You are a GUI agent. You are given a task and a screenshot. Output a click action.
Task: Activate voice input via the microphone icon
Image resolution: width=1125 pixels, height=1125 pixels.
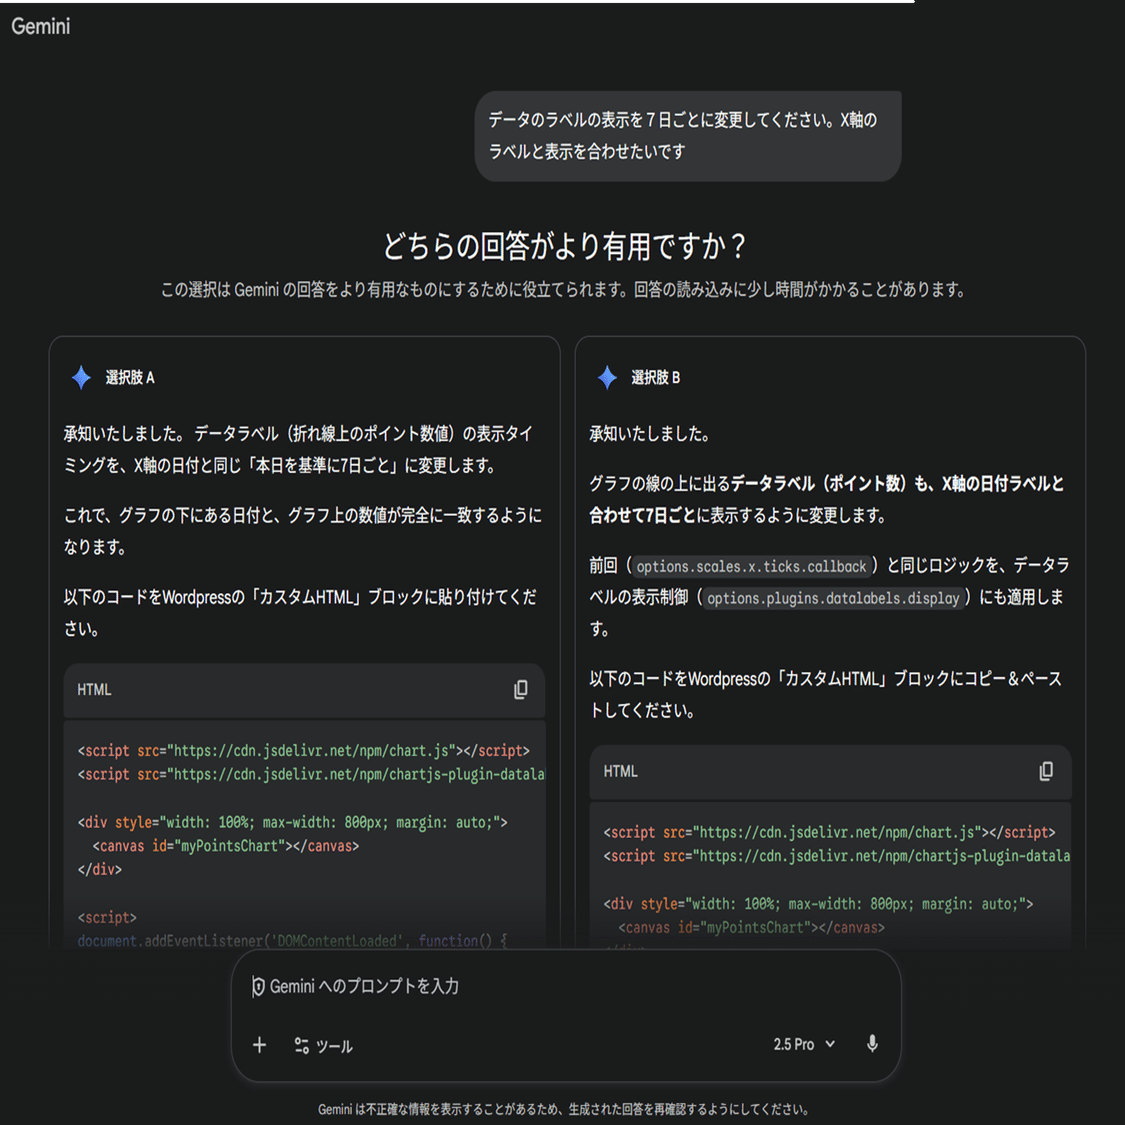point(871,1043)
